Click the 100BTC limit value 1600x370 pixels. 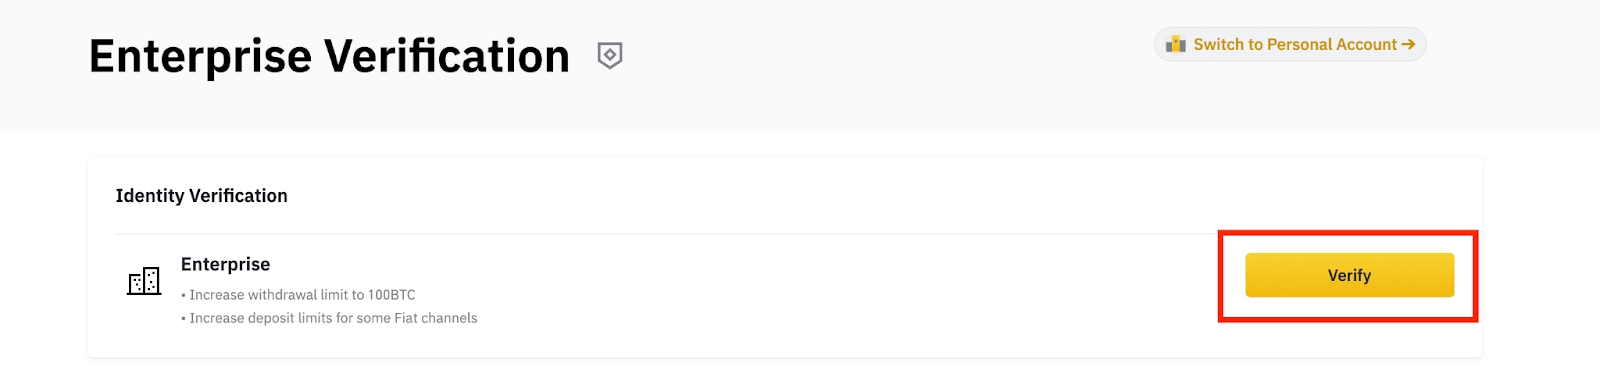(x=392, y=295)
